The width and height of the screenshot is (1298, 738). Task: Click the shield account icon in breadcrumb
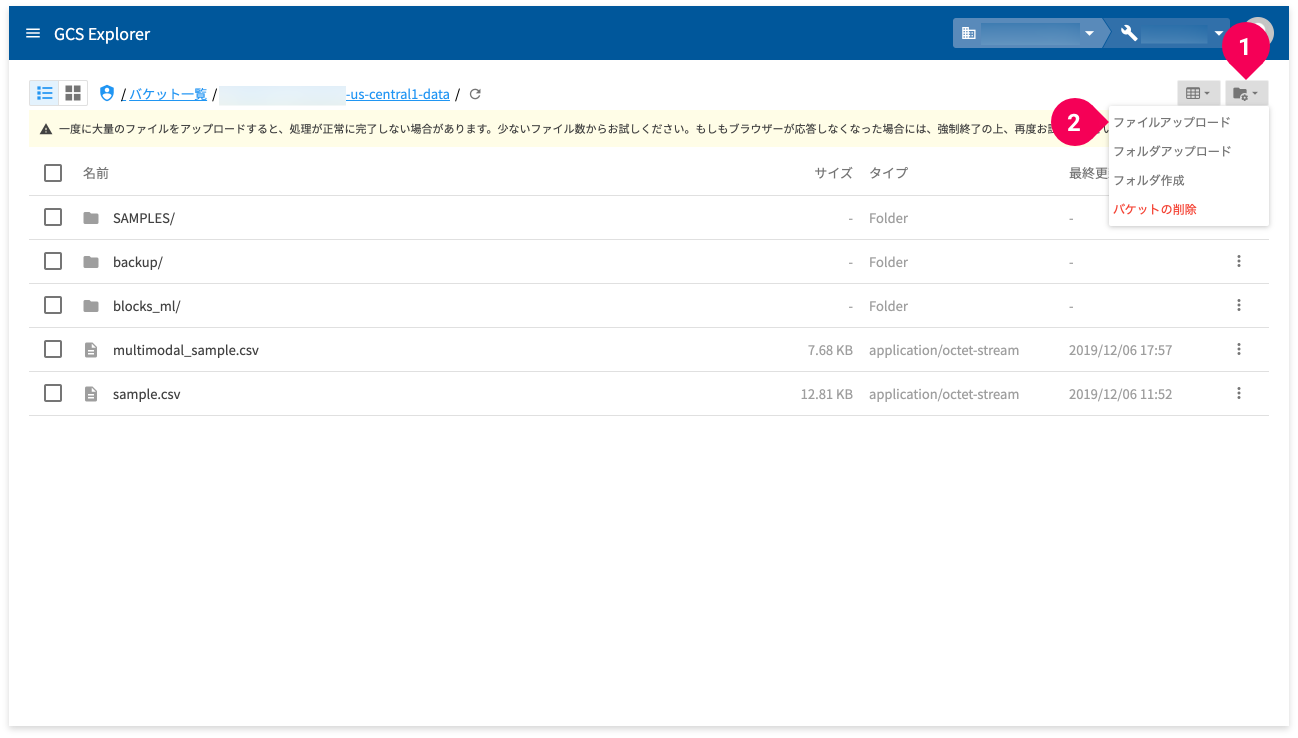107,93
